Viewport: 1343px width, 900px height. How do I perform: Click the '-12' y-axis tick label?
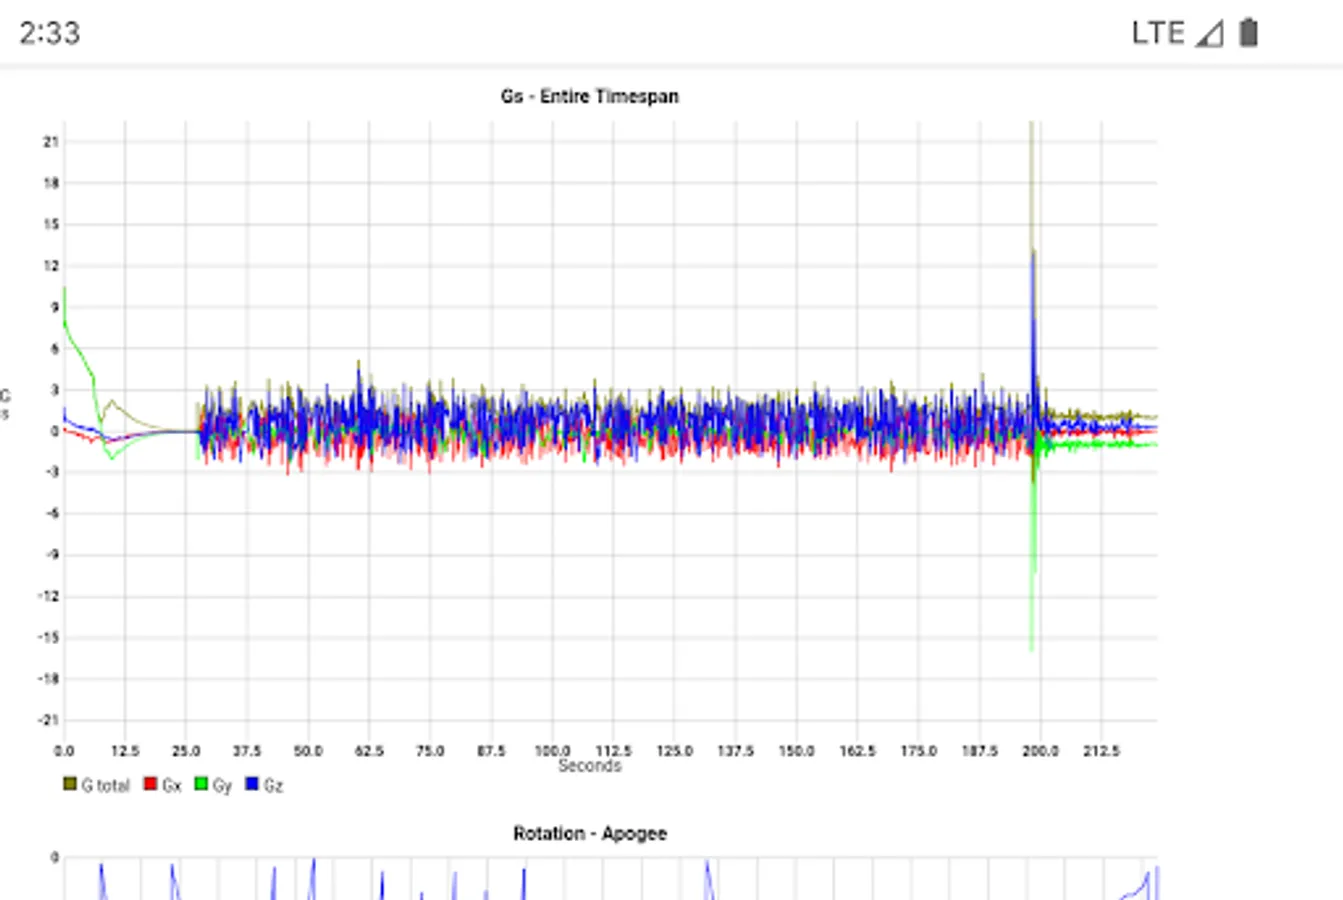click(49, 596)
